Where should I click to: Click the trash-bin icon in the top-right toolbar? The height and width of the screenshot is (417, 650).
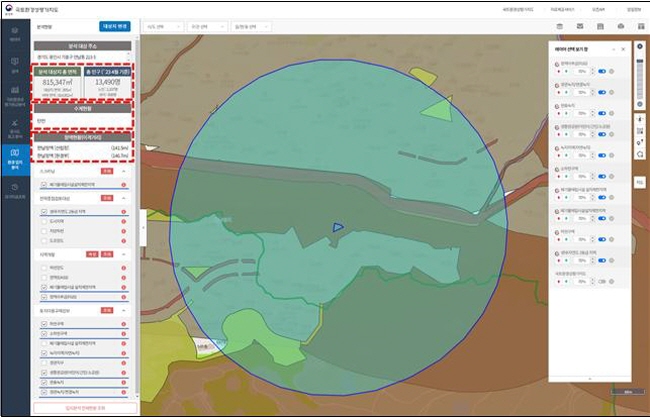(560, 27)
